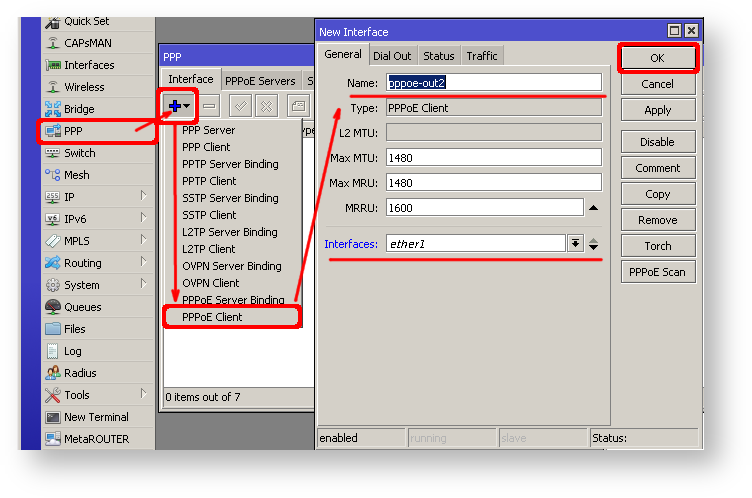The width and height of the screenshot is (752, 498).
Task: Open the Radius sidebar entry
Action: [80, 373]
